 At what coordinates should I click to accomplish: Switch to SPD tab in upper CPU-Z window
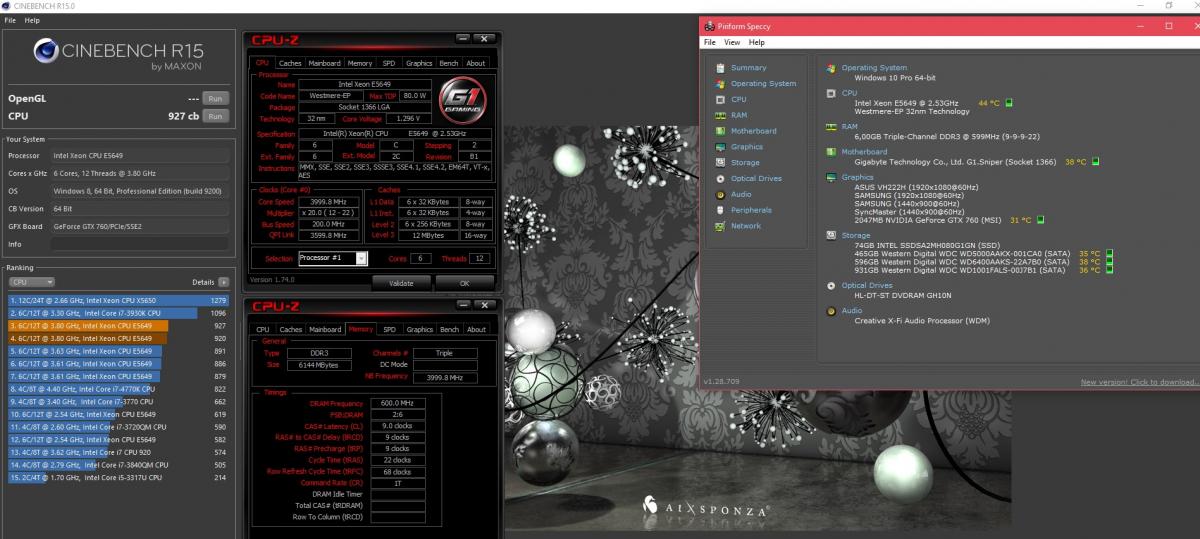tap(388, 63)
